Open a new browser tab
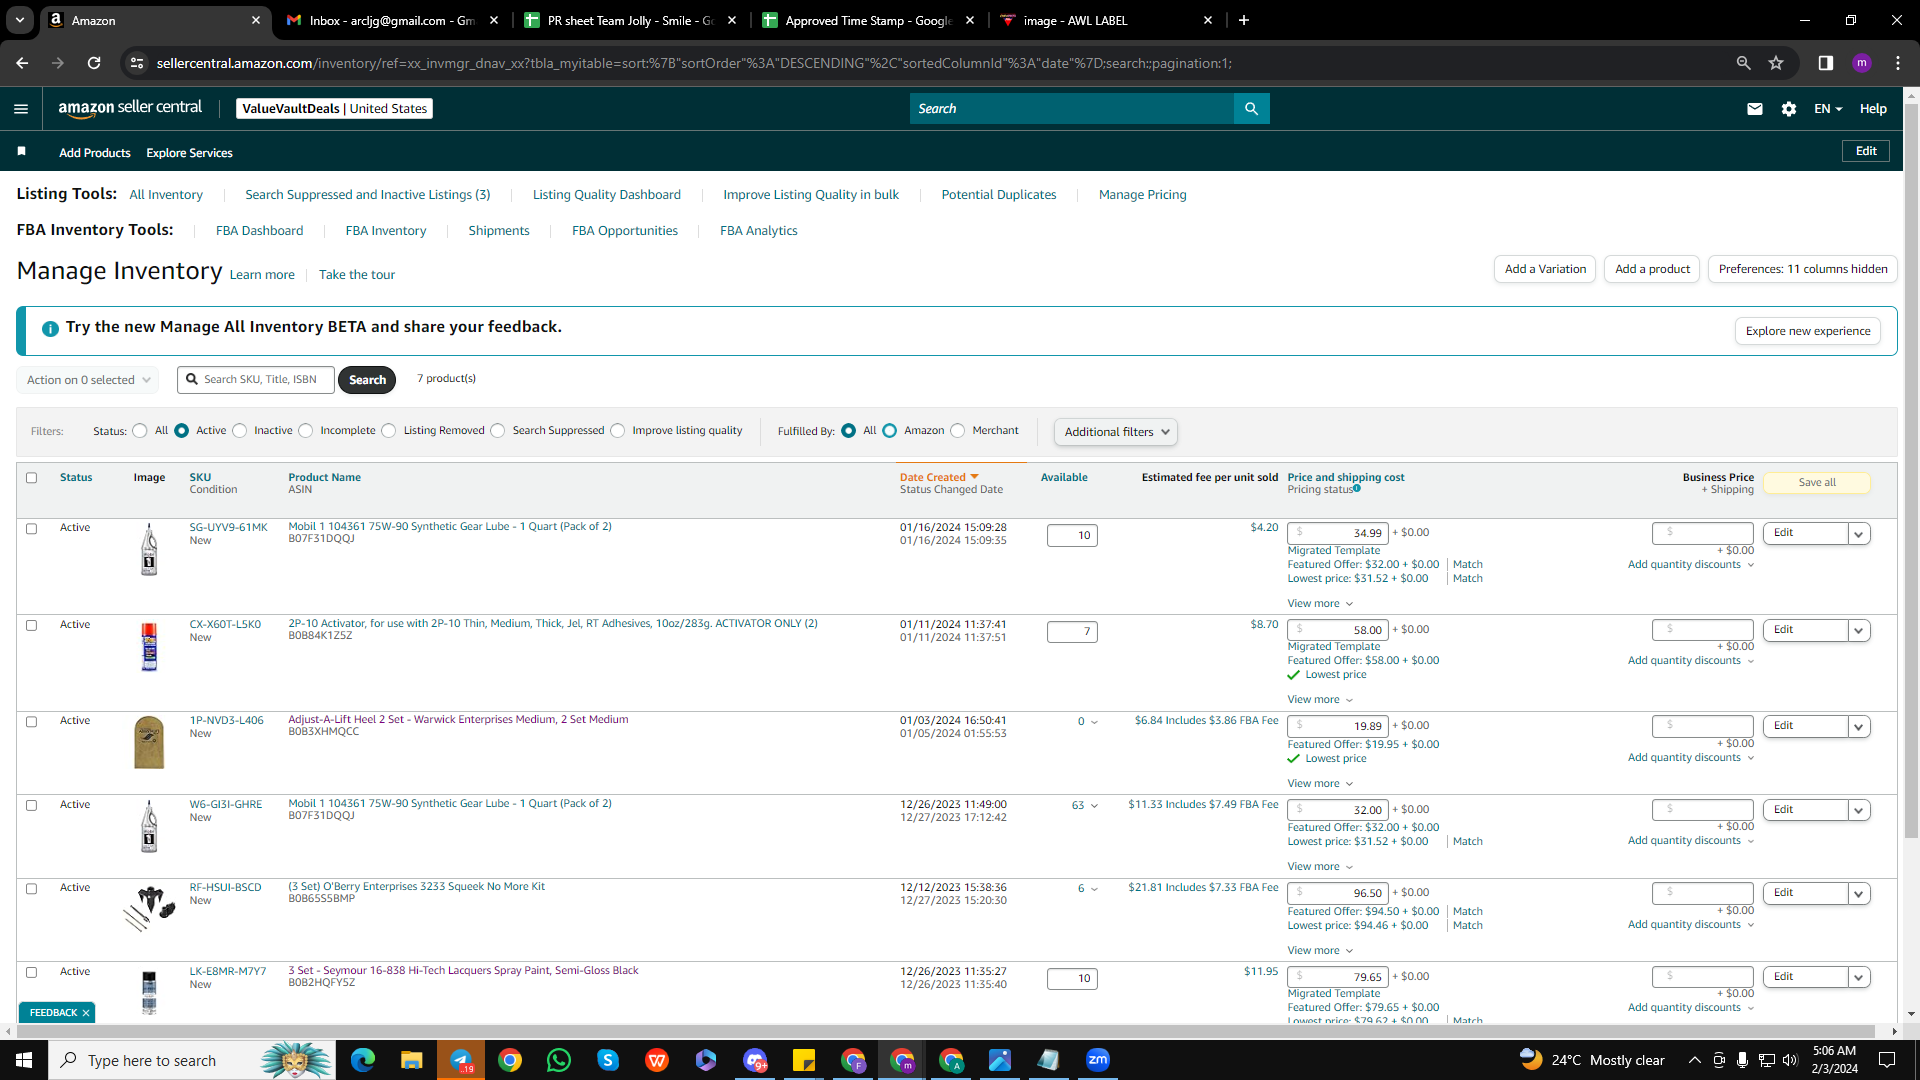The image size is (1920, 1080). (1244, 20)
